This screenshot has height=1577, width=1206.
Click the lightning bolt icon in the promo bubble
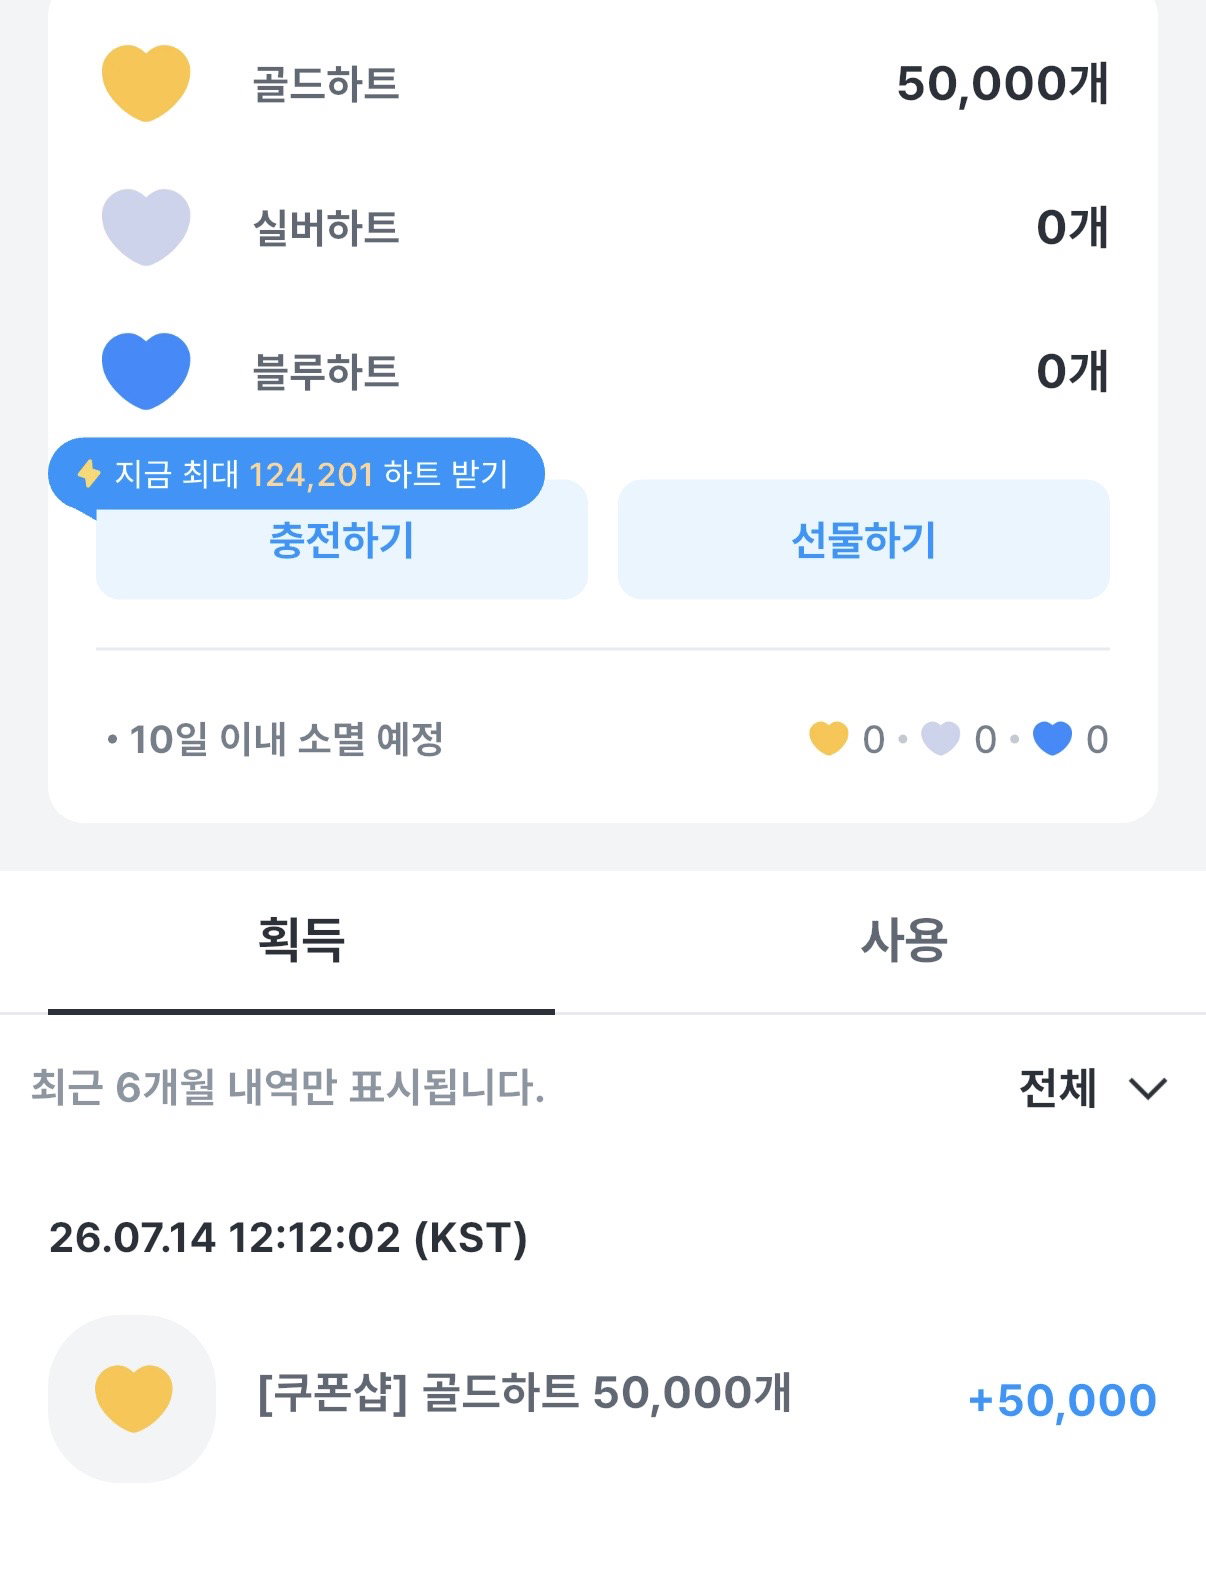coord(89,473)
